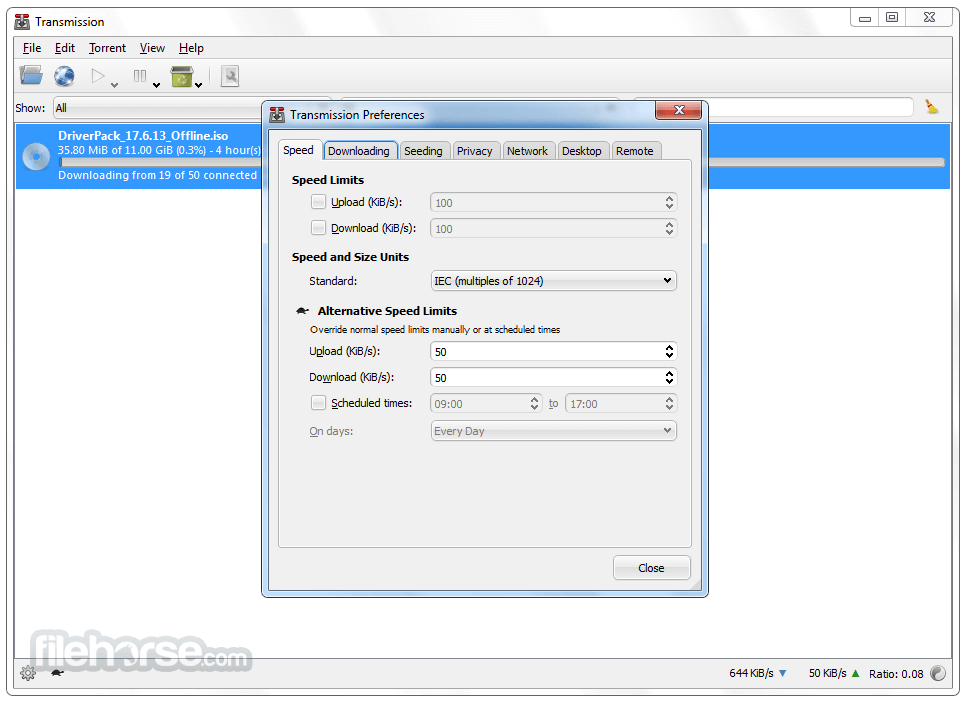Click the 50 KiB/s upload speed text
Viewport: 966px width, 702px height.
[x=827, y=673]
